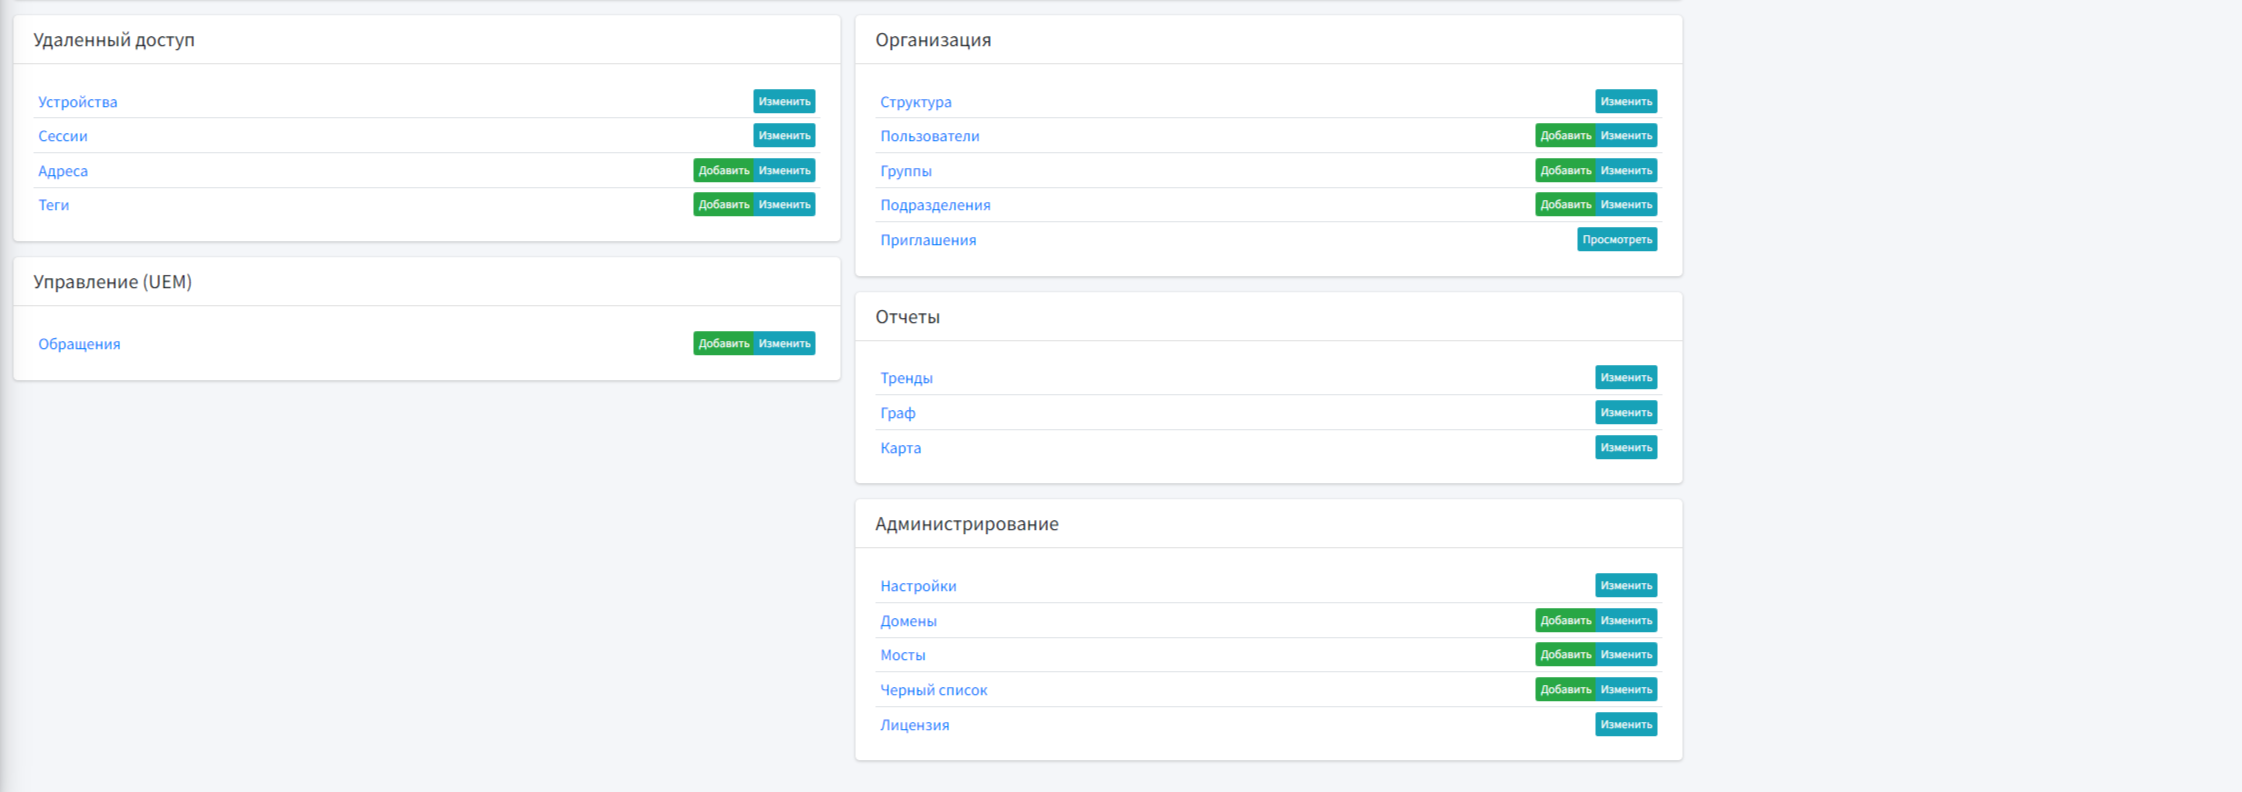Open the Группы link
Image resolution: width=2242 pixels, height=792 pixels.
[906, 171]
